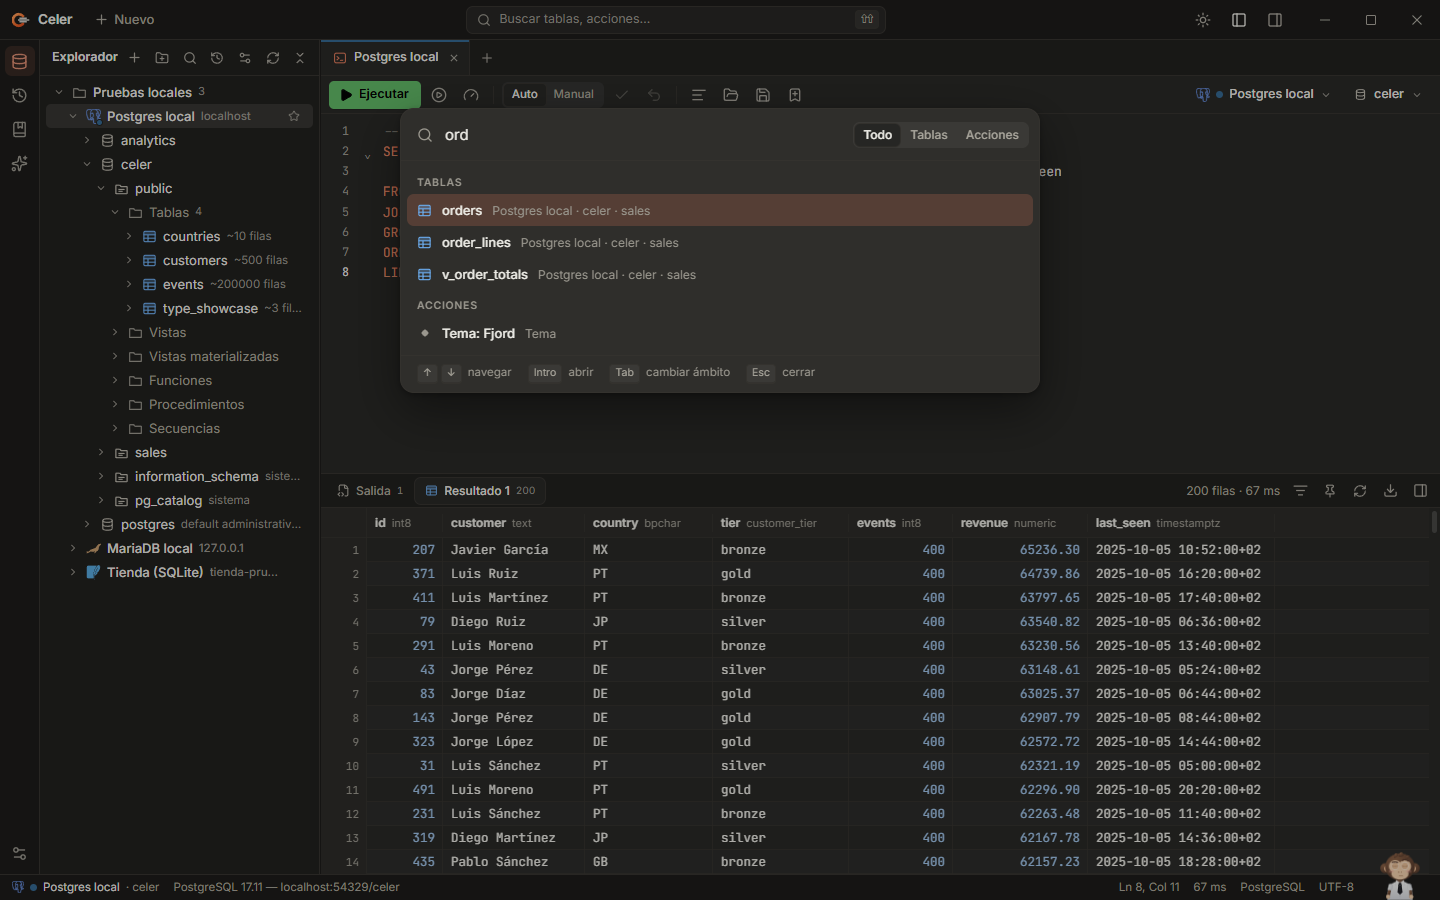The height and width of the screenshot is (900, 1440).
Task: Select the Tema: Fjord action
Action: tap(720, 334)
